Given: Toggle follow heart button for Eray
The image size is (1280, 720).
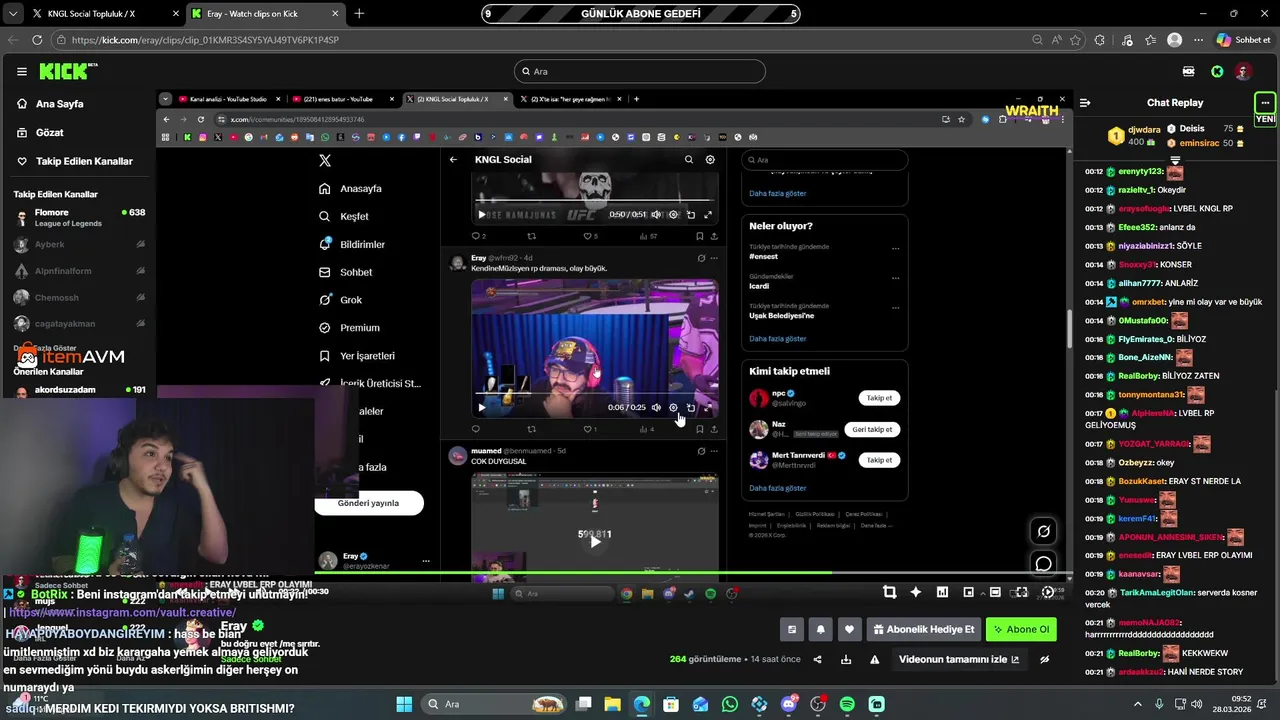Looking at the screenshot, I should [849, 629].
